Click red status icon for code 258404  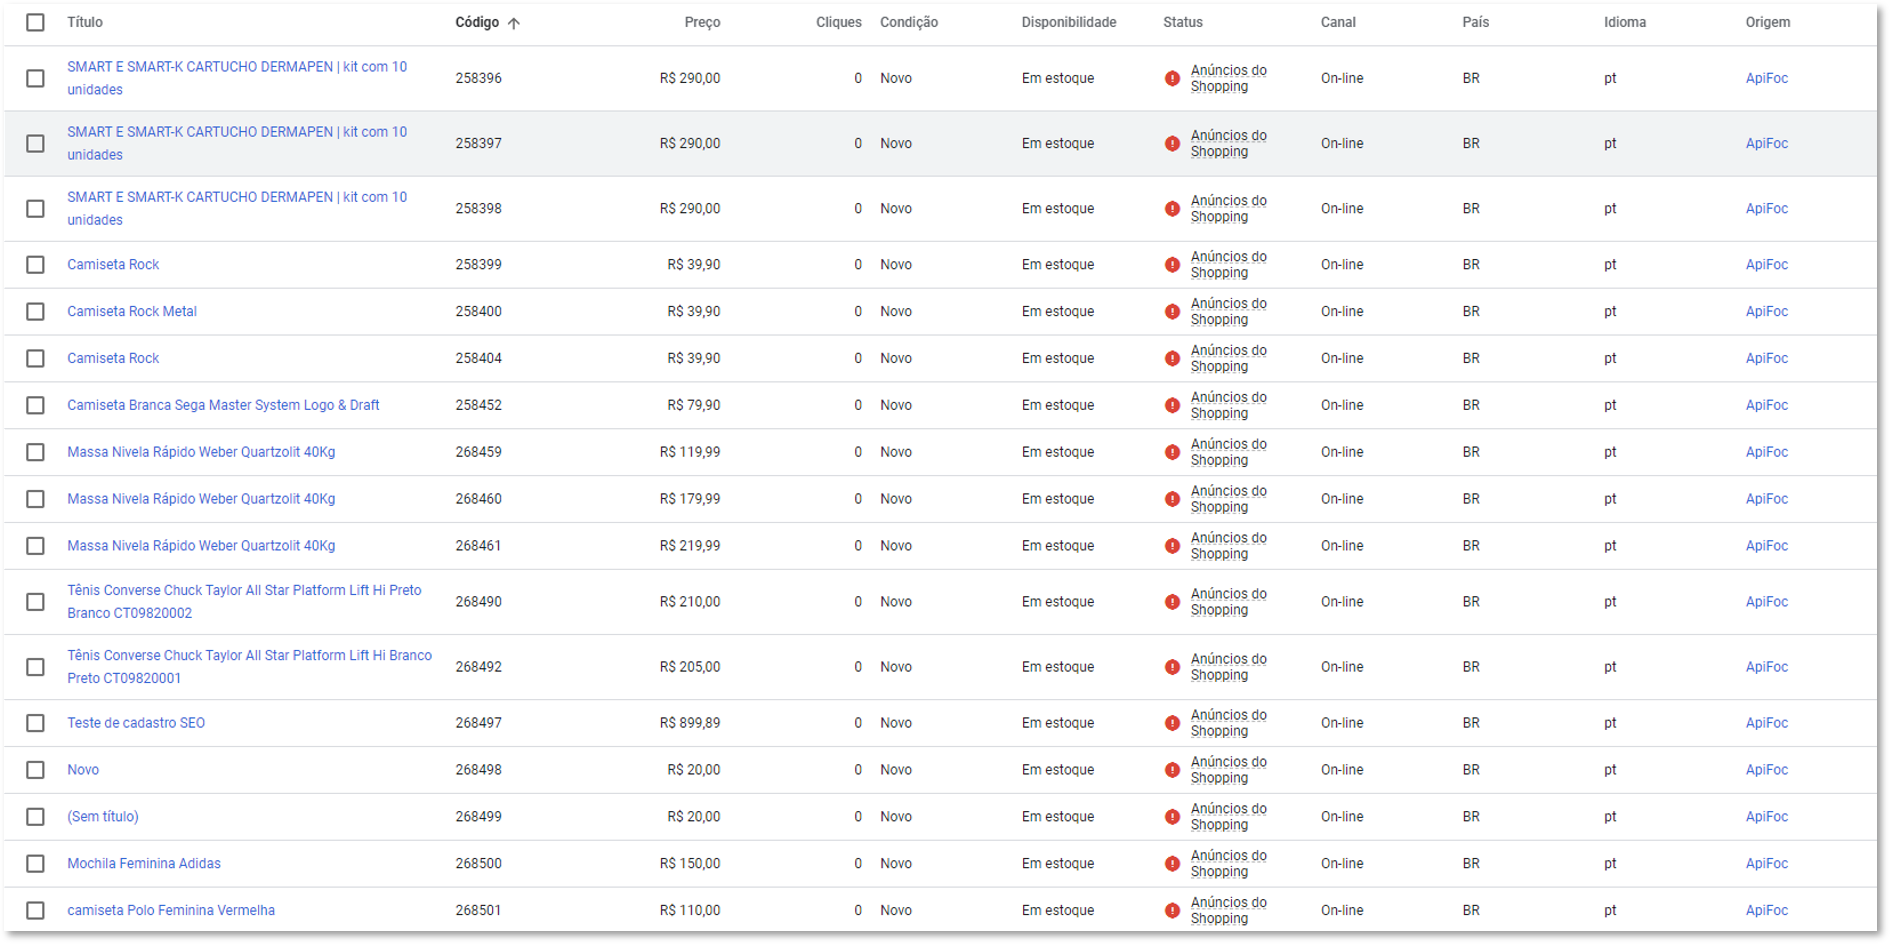(x=1172, y=358)
